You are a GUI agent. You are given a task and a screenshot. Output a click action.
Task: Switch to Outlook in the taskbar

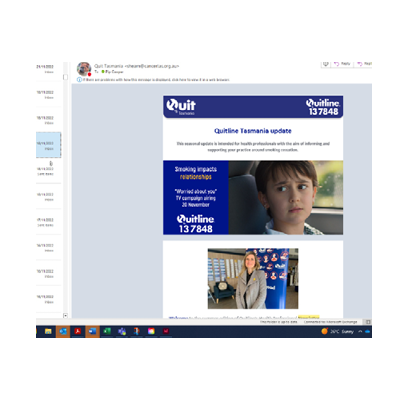(63, 331)
